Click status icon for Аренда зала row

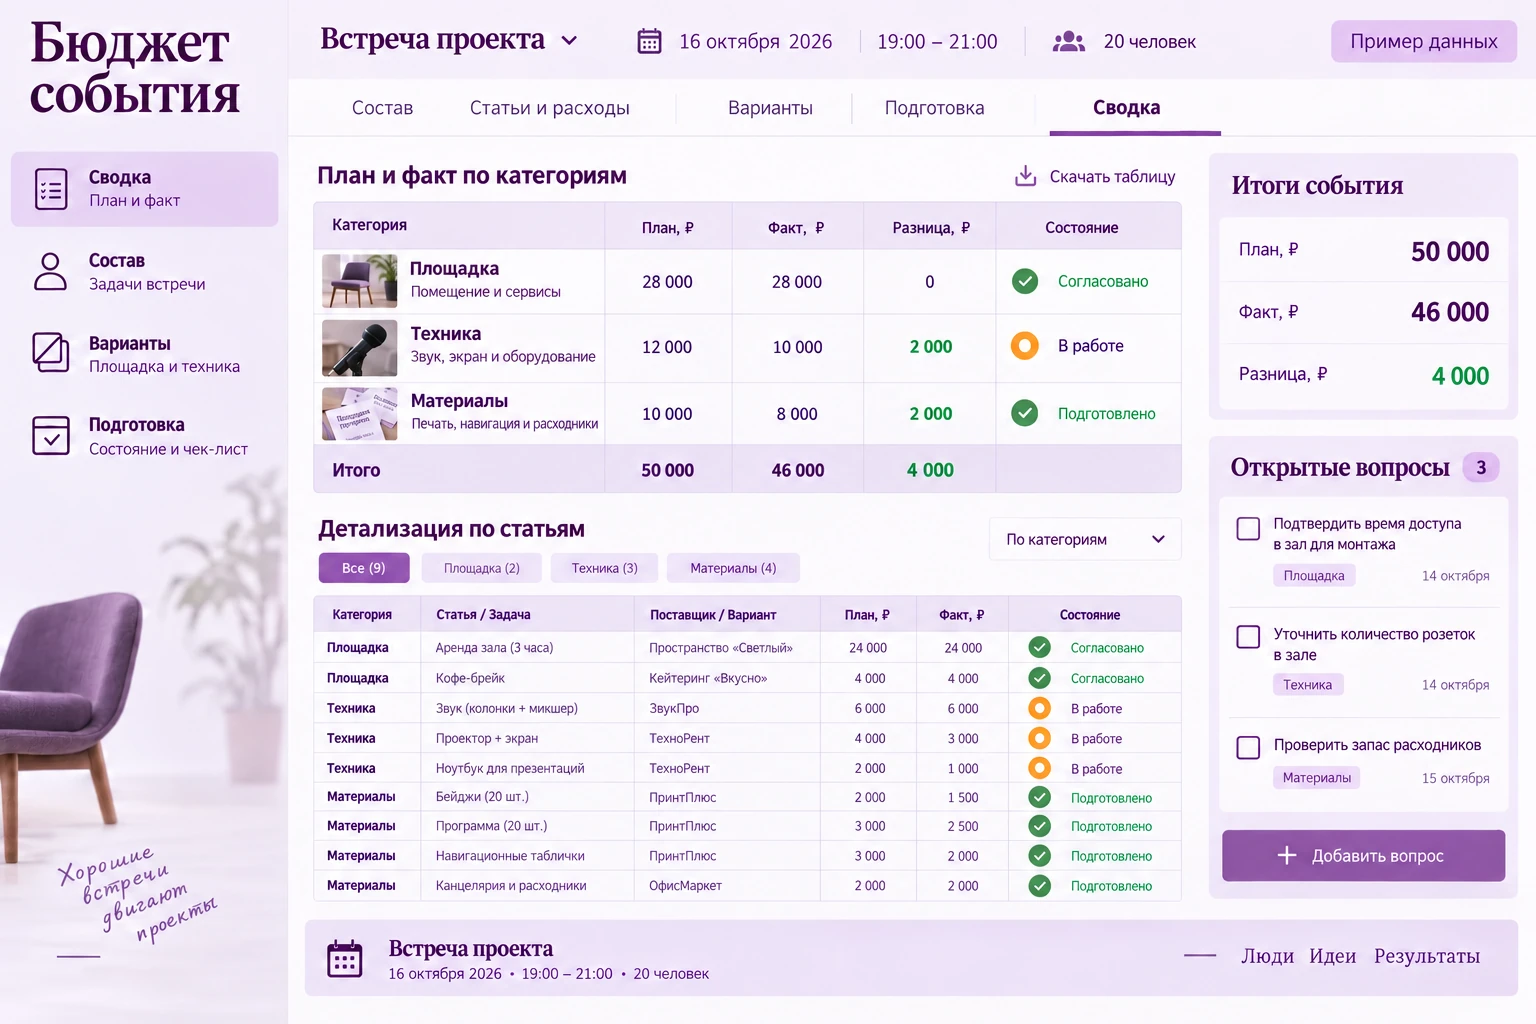point(1040,647)
